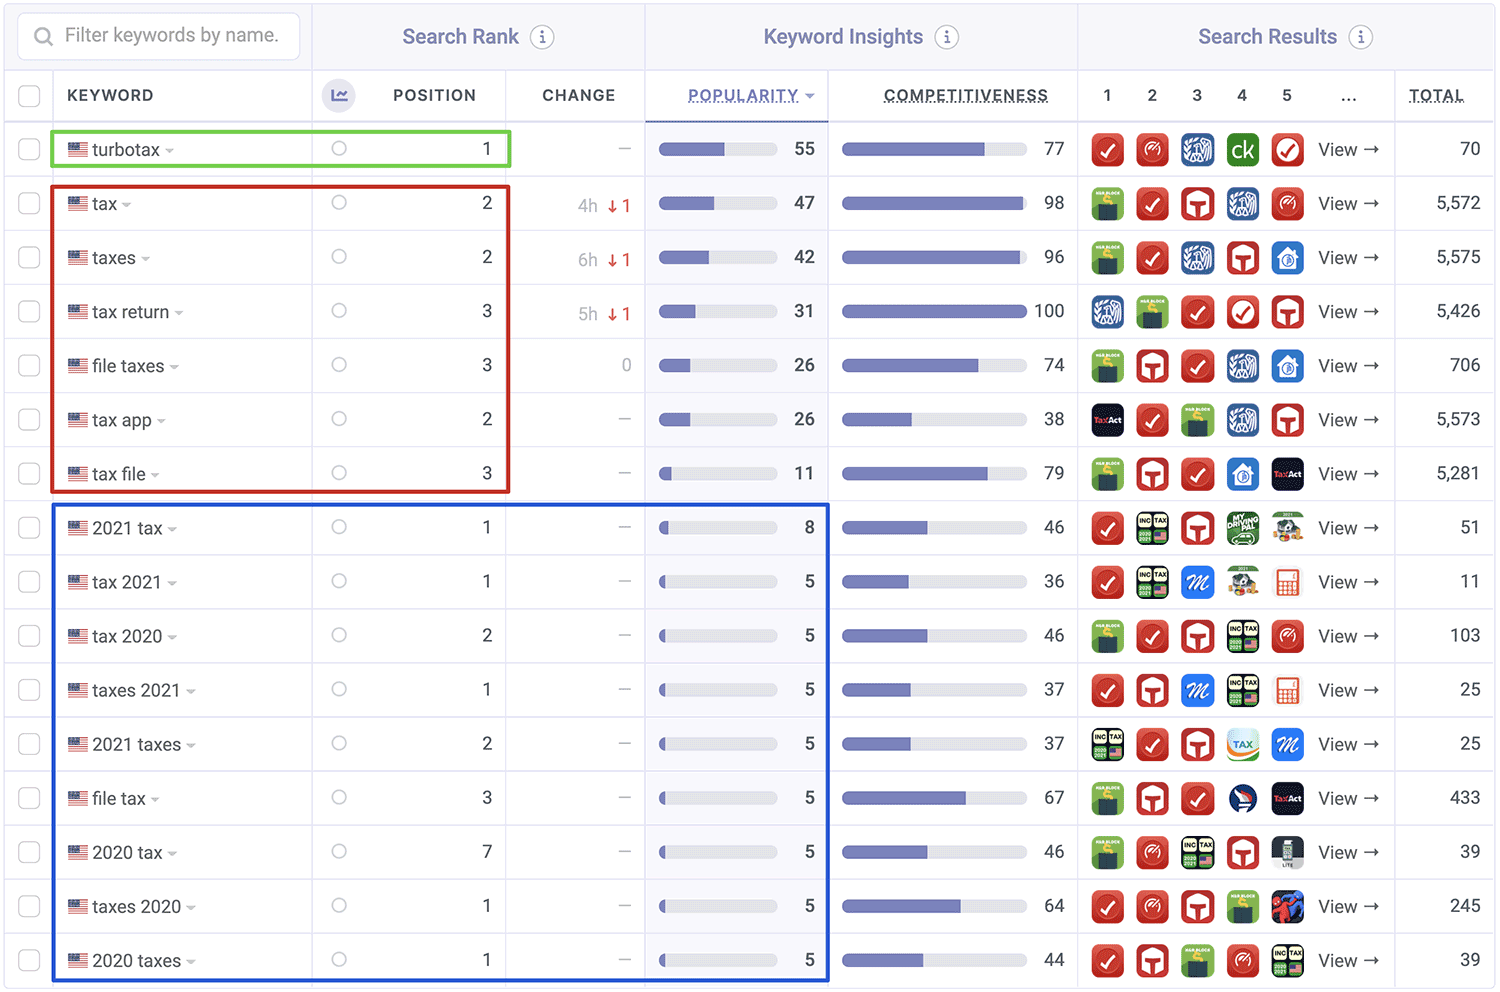This screenshot has height=992, width=1500.
Task: Expand the file taxes keyword dropdown arrow
Action: tap(175, 367)
